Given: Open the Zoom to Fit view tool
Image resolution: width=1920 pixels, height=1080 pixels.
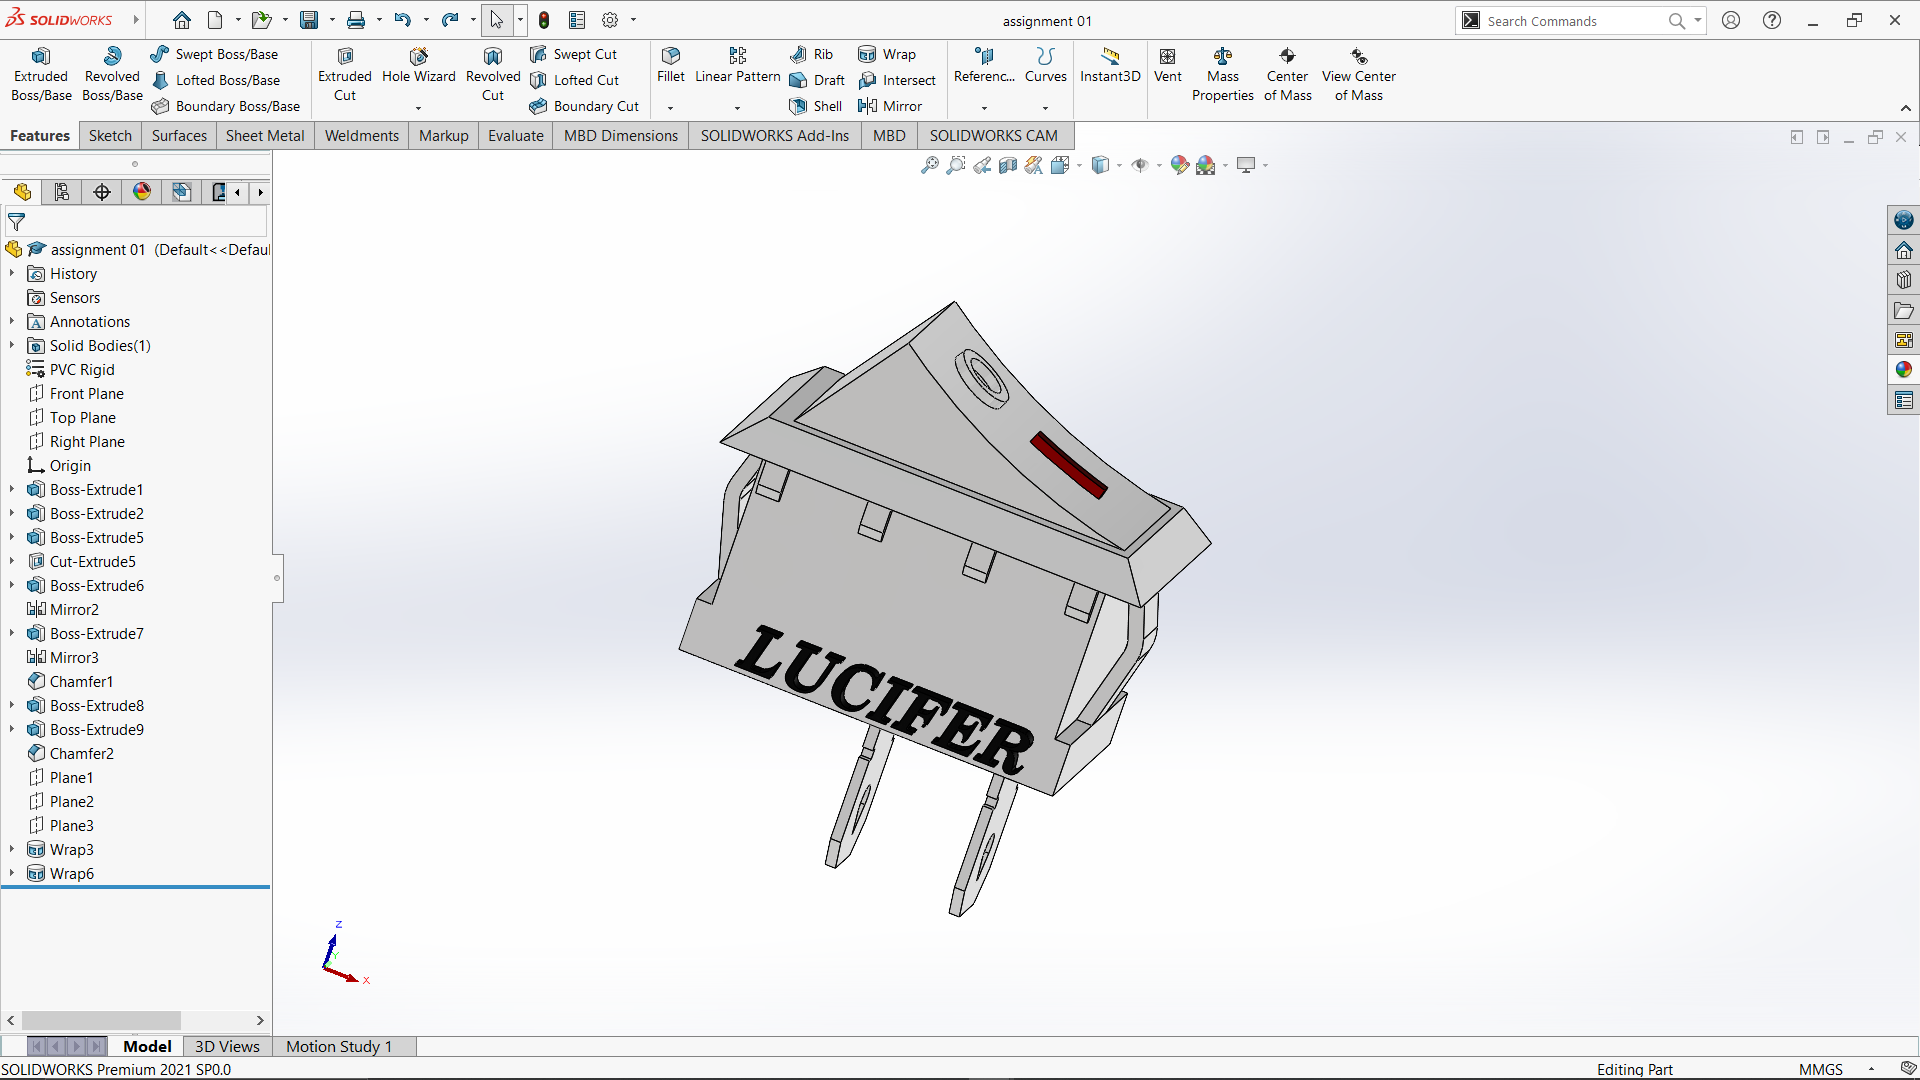Looking at the screenshot, I should coord(929,165).
